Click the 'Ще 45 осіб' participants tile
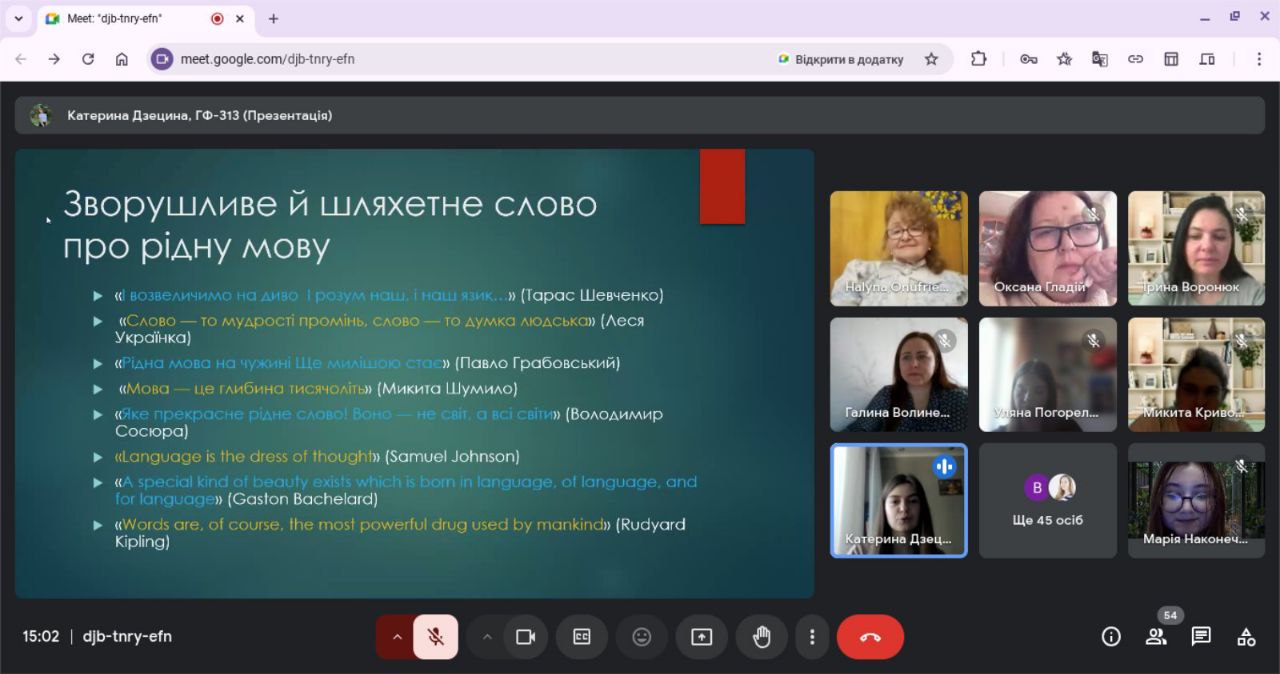 pos(1047,501)
